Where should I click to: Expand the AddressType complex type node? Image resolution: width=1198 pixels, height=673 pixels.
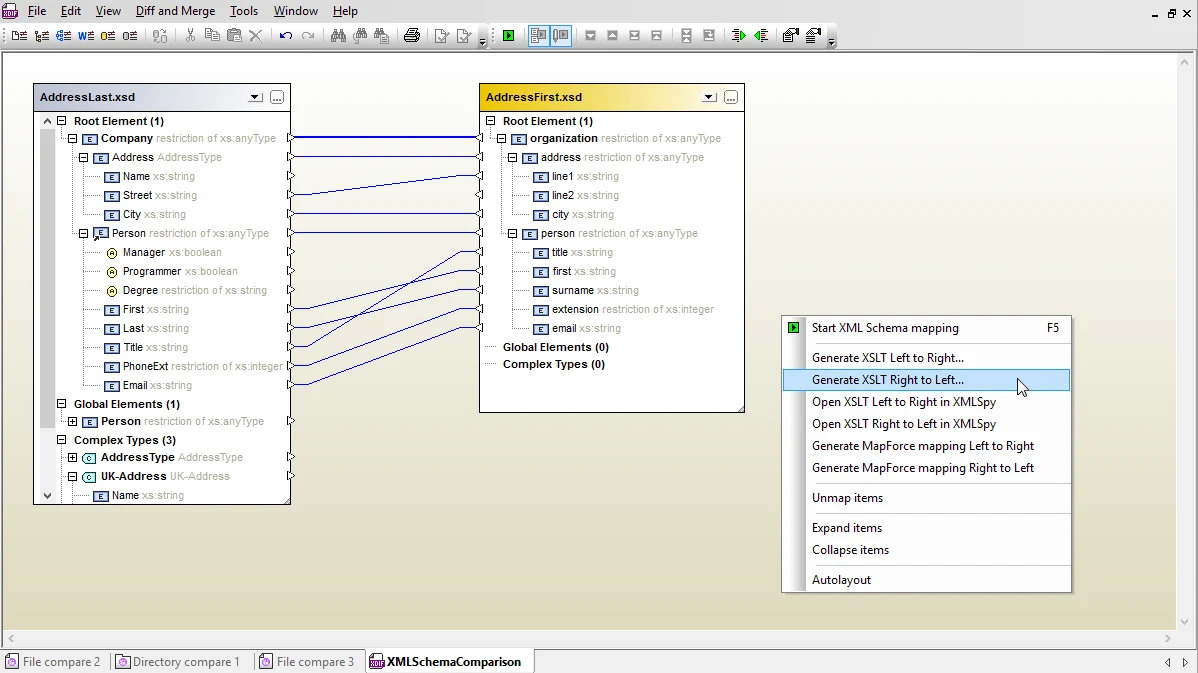(73, 458)
